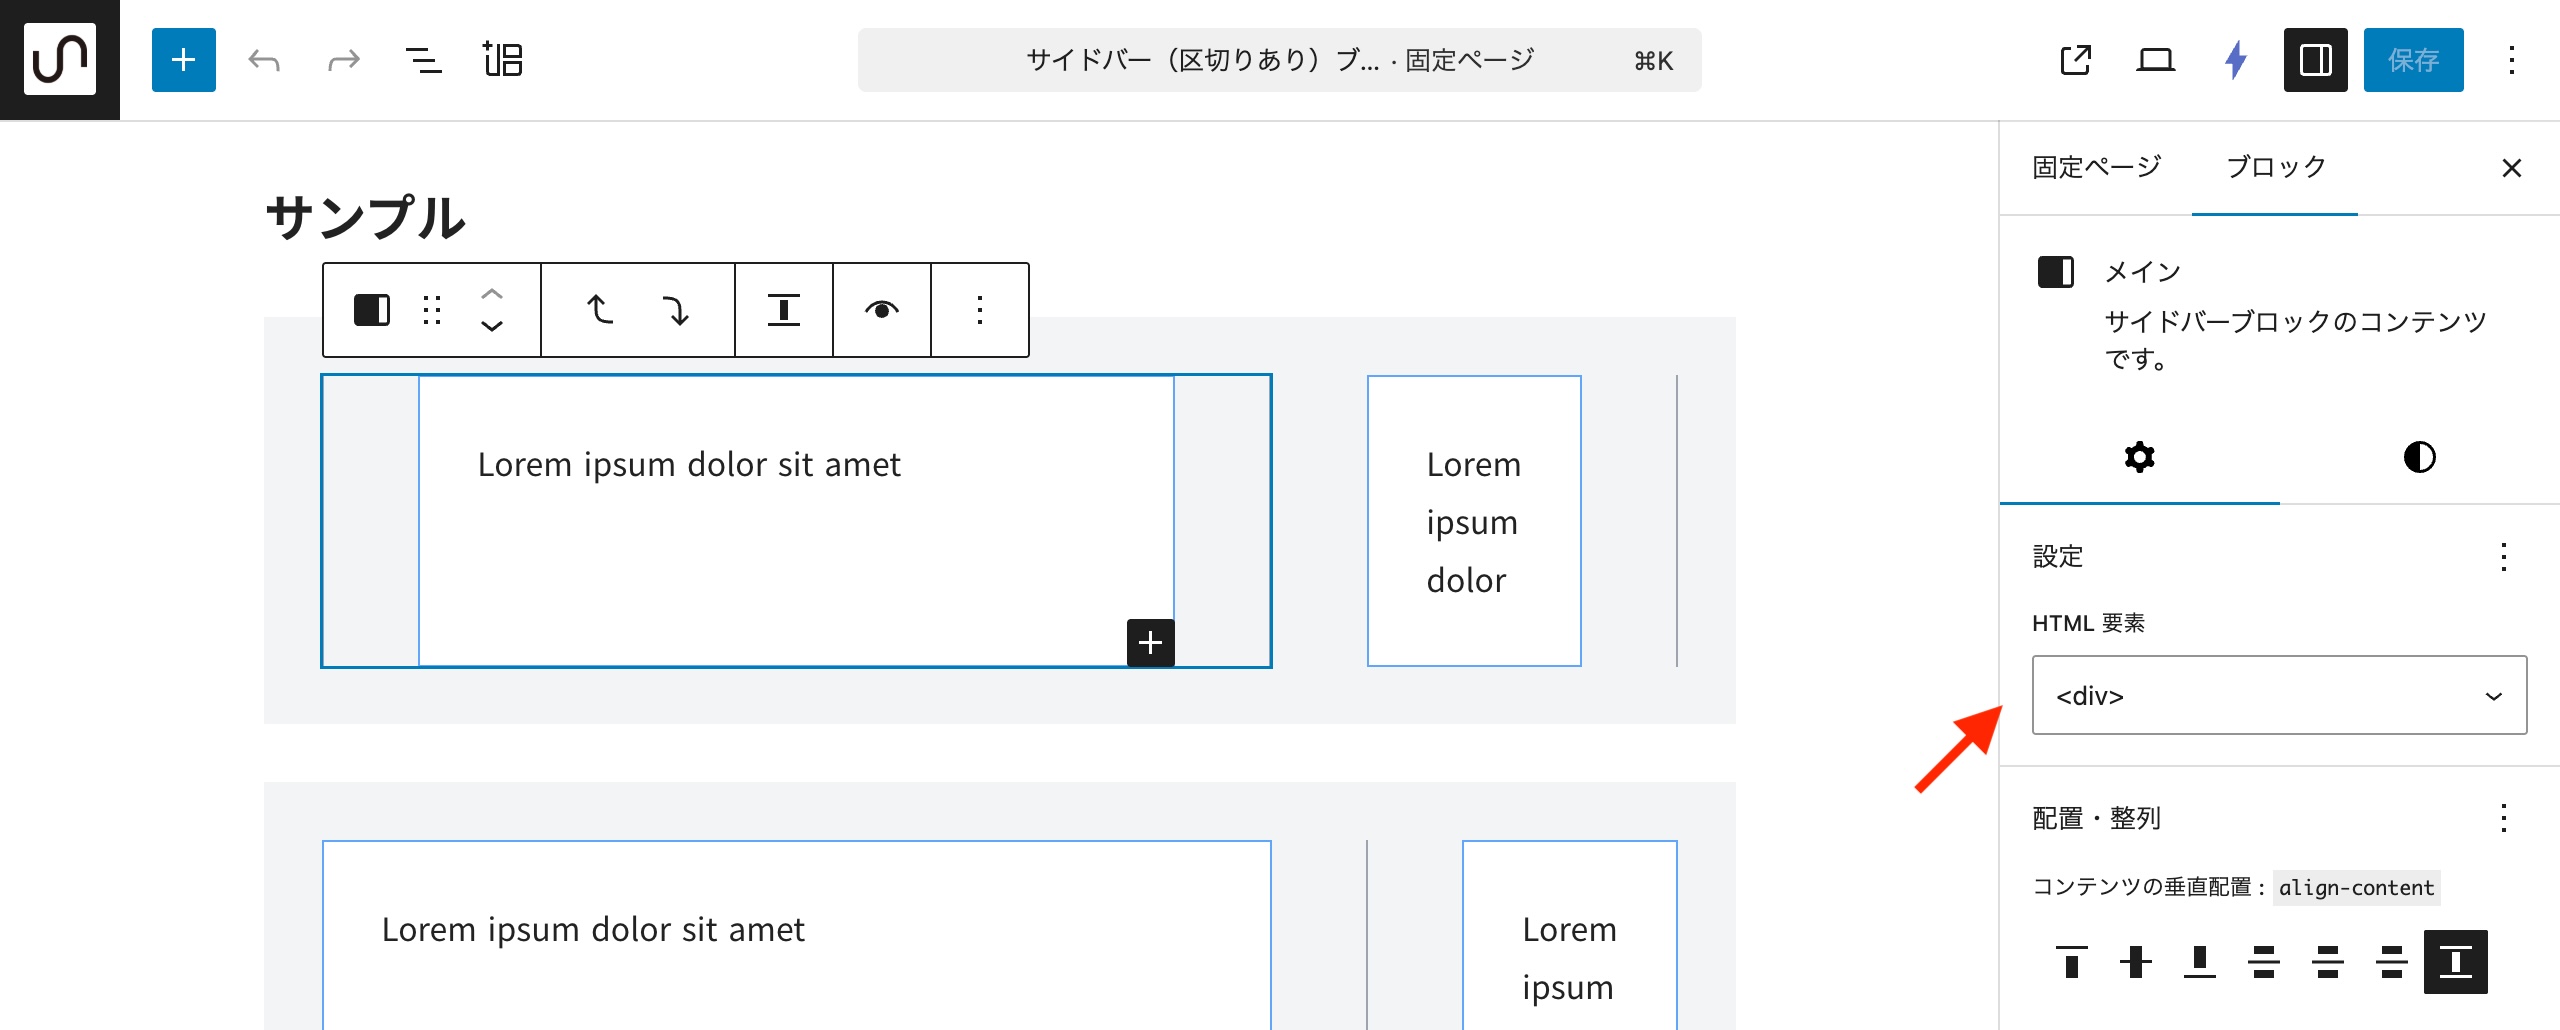Click the blue block inserter plus button
2560x1030 pixels.
[x=183, y=60]
